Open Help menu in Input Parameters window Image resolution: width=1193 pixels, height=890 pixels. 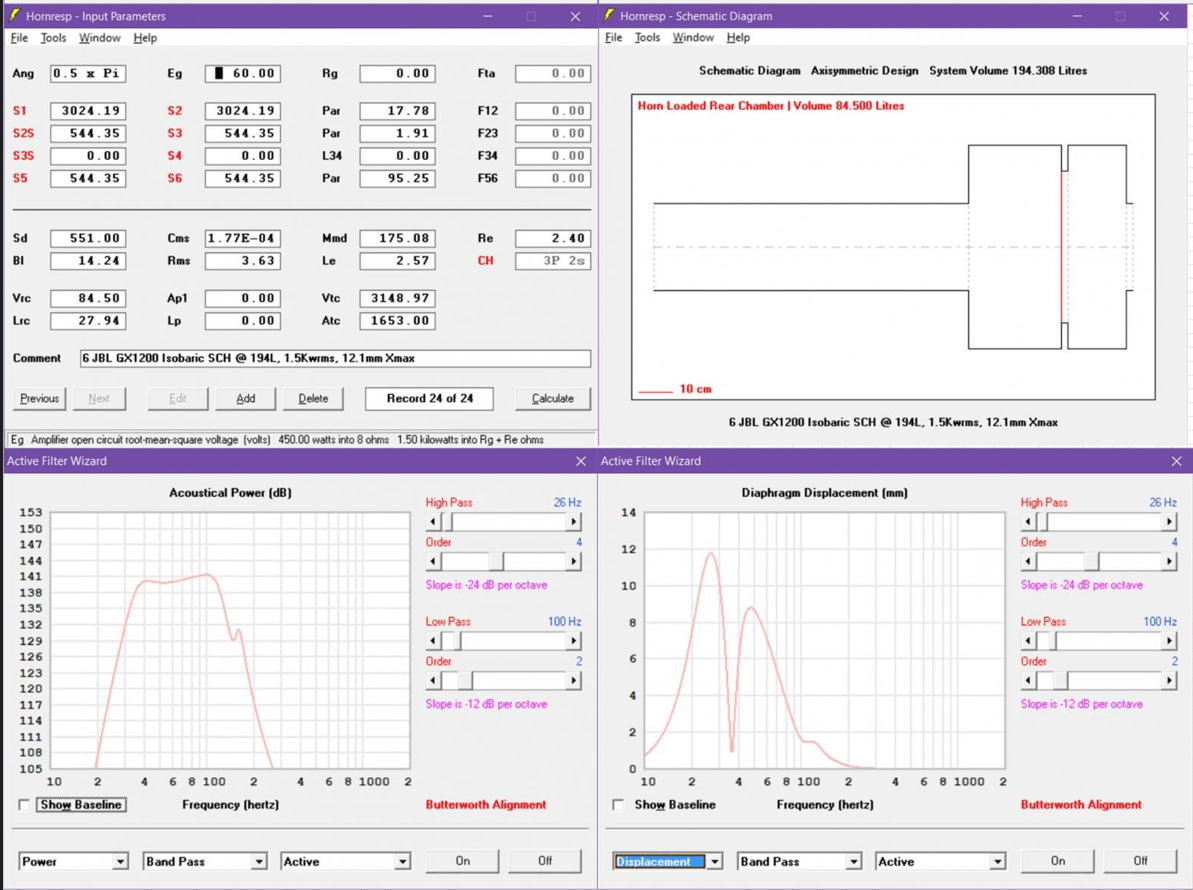tap(145, 38)
